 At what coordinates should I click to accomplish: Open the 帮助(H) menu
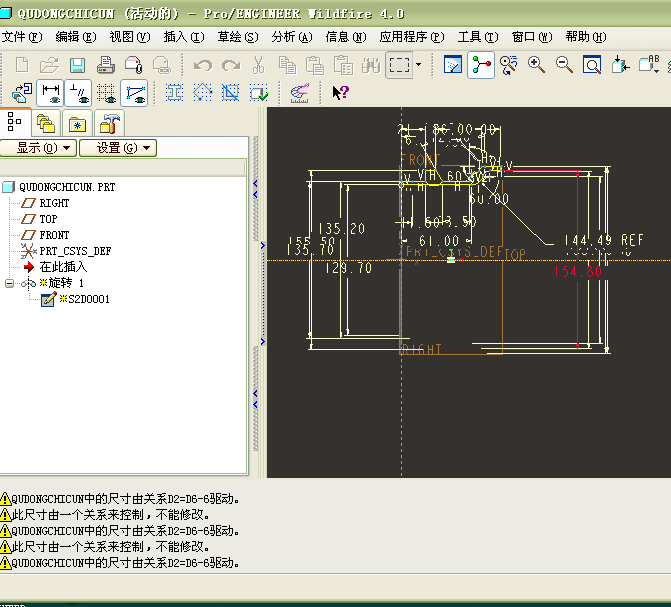click(x=586, y=37)
